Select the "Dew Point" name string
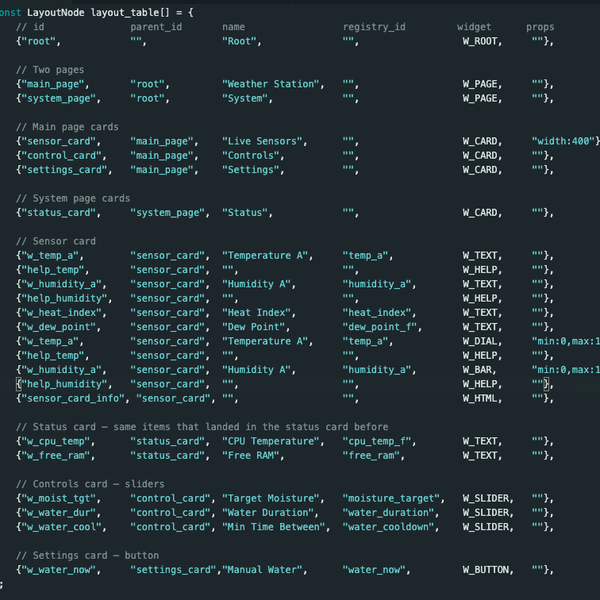Screen dimensions: 600x600 (253, 327)
